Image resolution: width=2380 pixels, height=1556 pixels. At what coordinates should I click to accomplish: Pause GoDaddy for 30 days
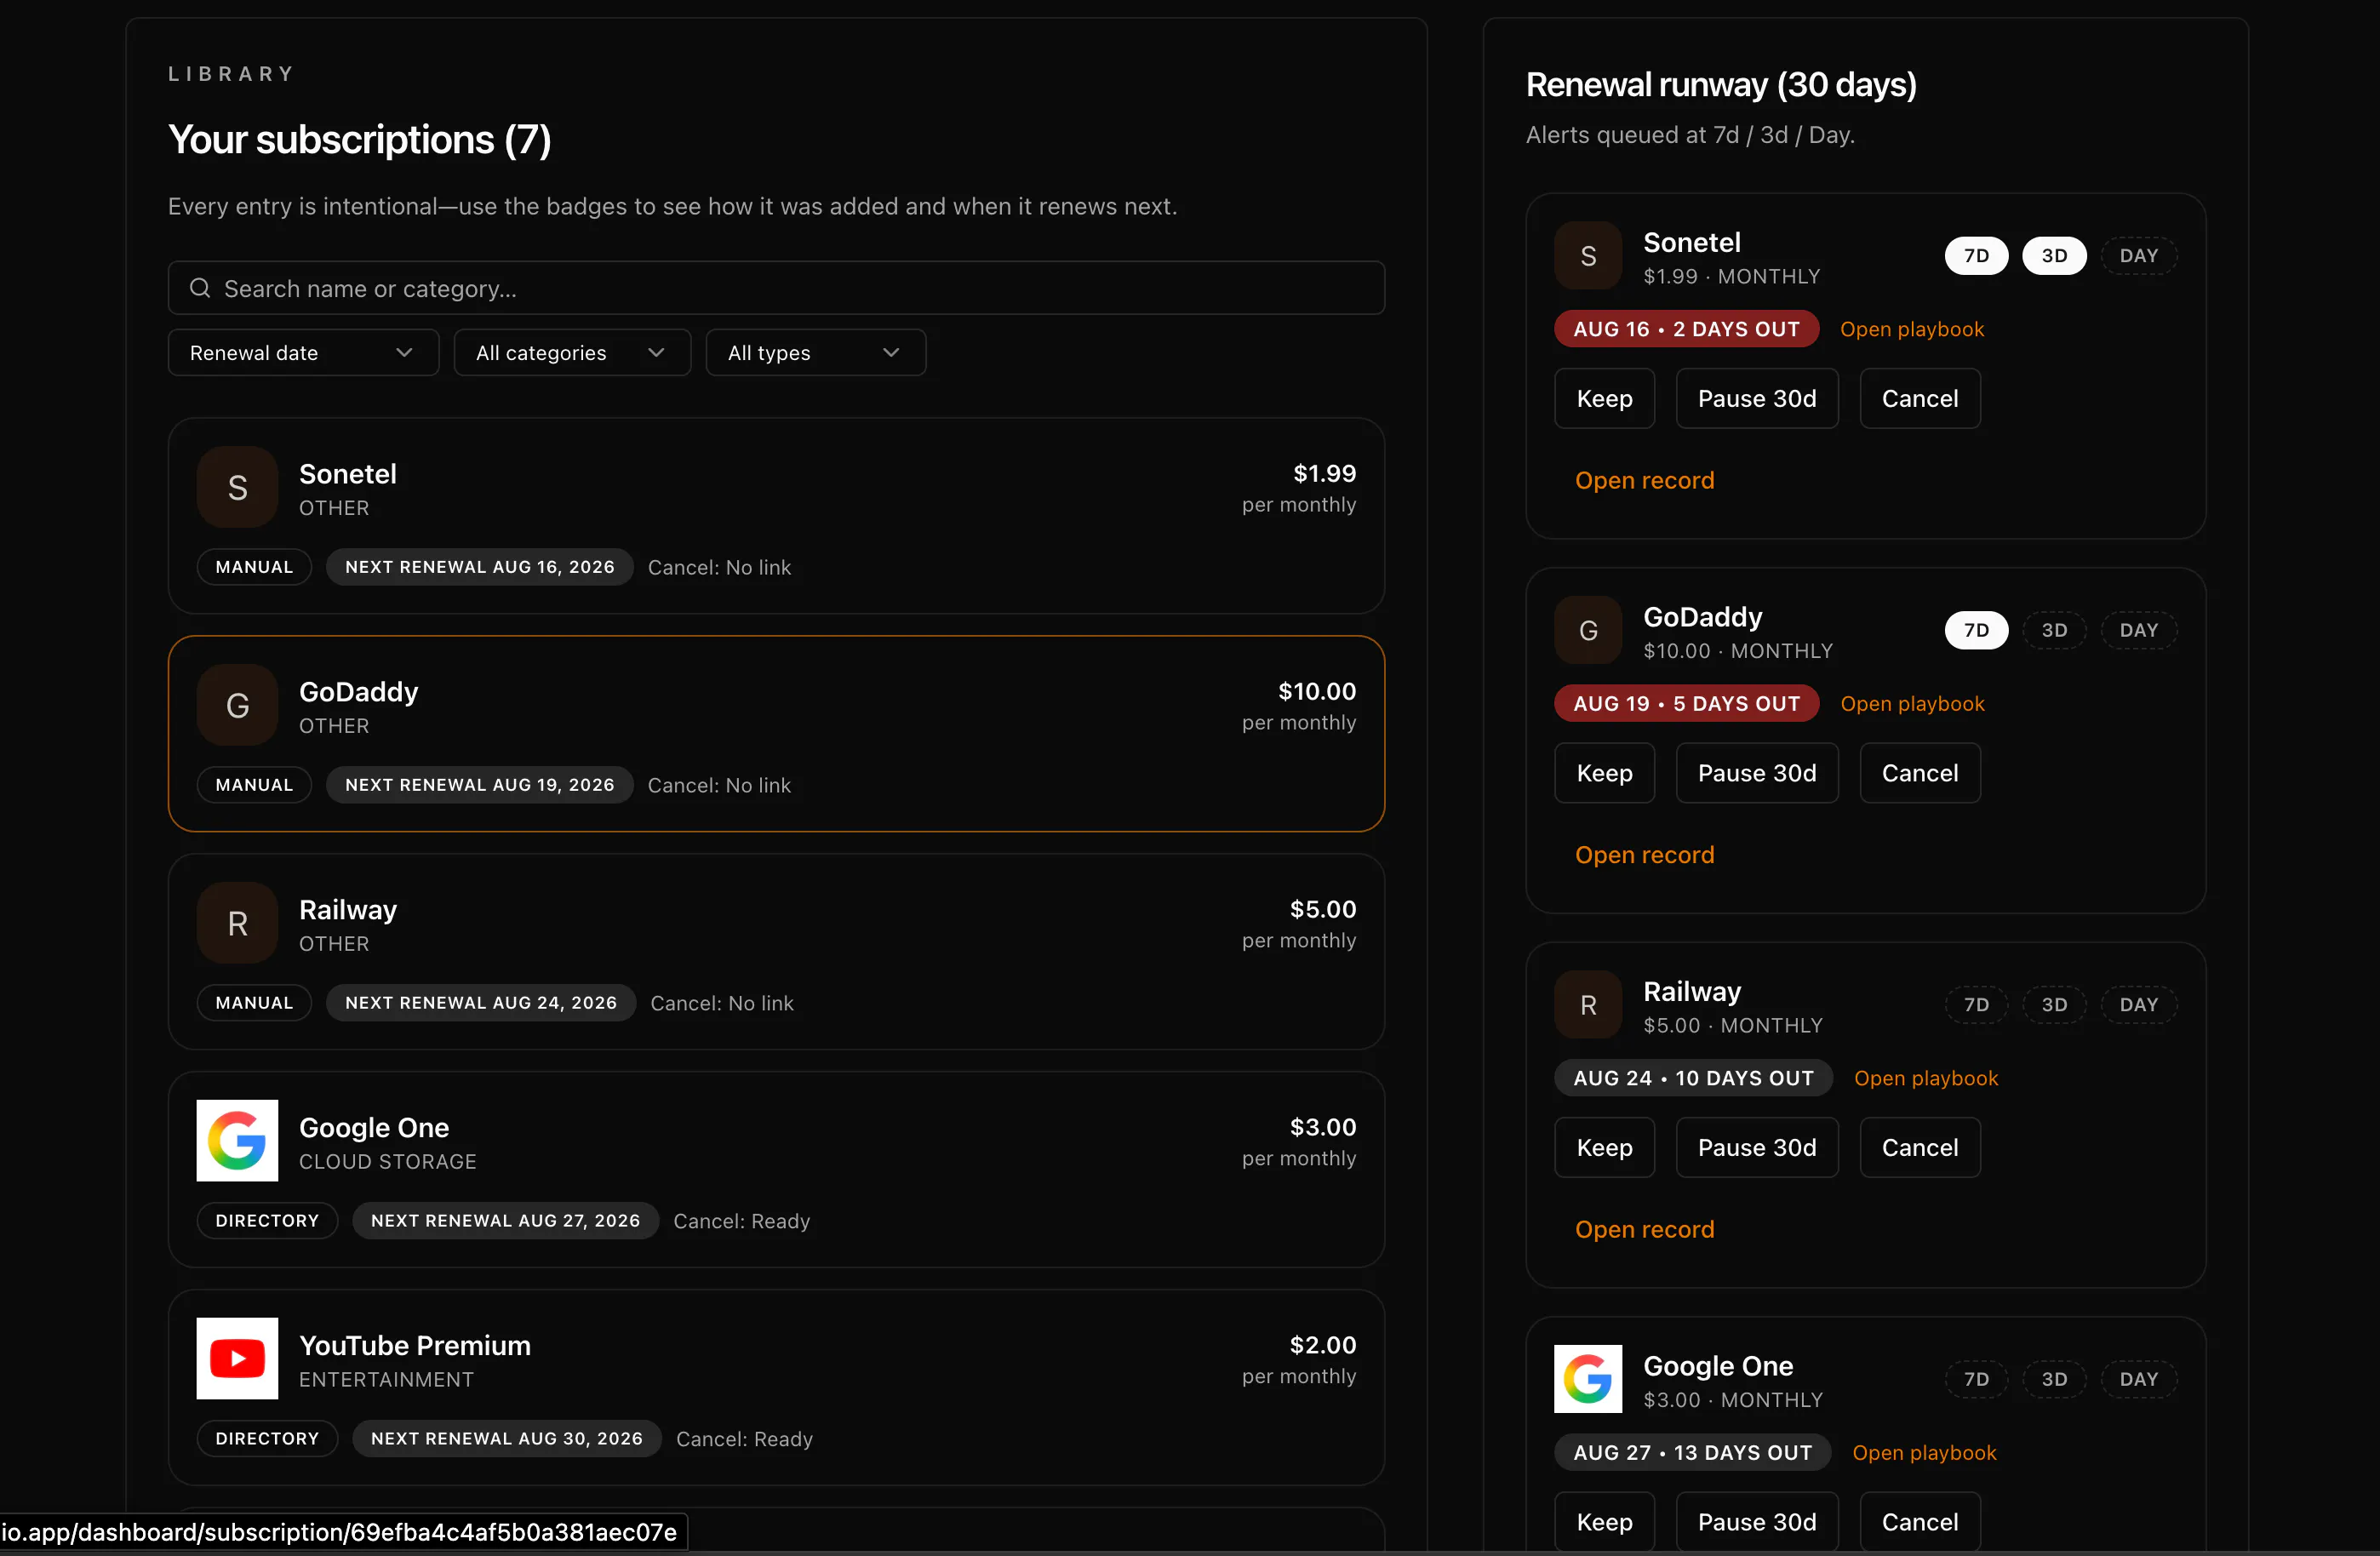[x=1757, y=773]
